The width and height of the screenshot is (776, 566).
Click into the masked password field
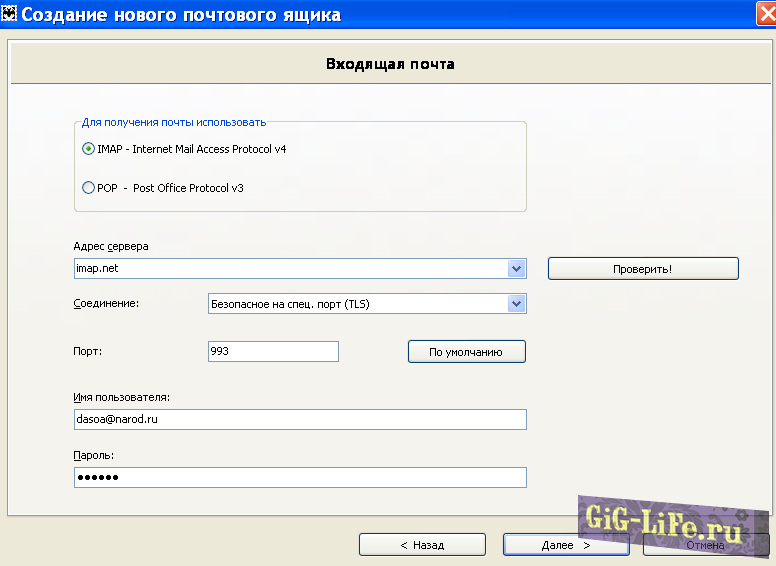(300, 478)
